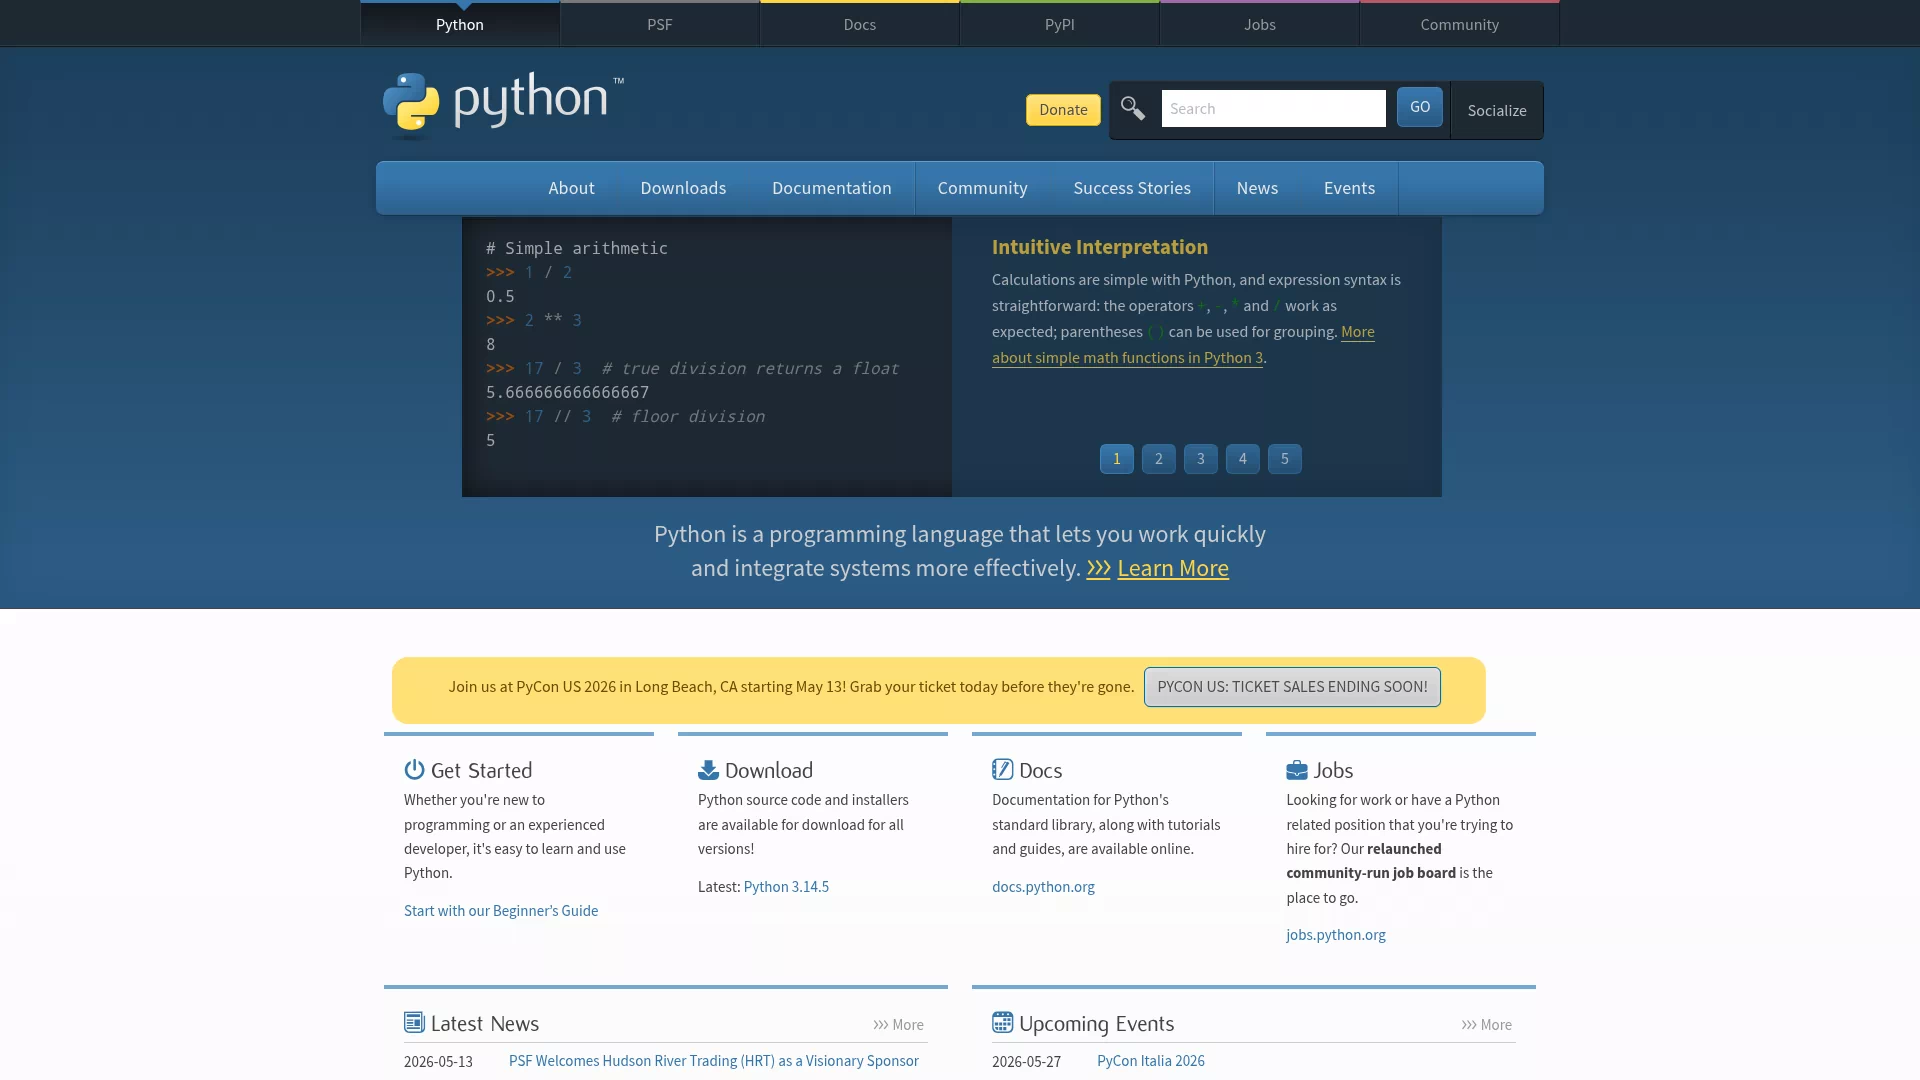Click the '# Simple arithmetic' code comment
Image resolution: width=1920 pixels, height=1080 pixels.
coord(577,248)
